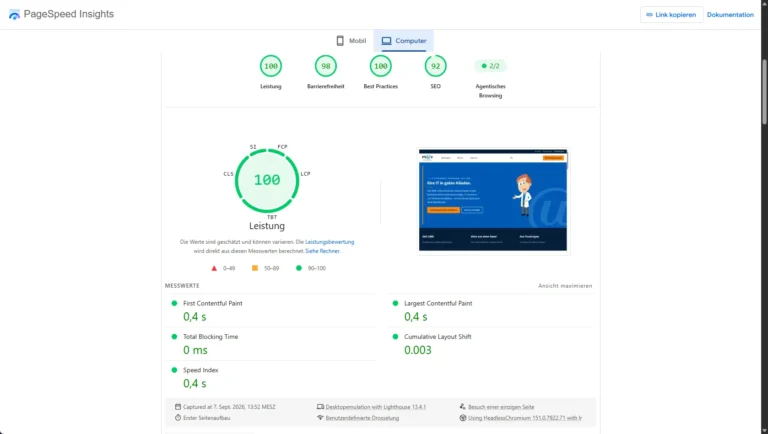Click the MESSWERTE section heading

point(182,286)
